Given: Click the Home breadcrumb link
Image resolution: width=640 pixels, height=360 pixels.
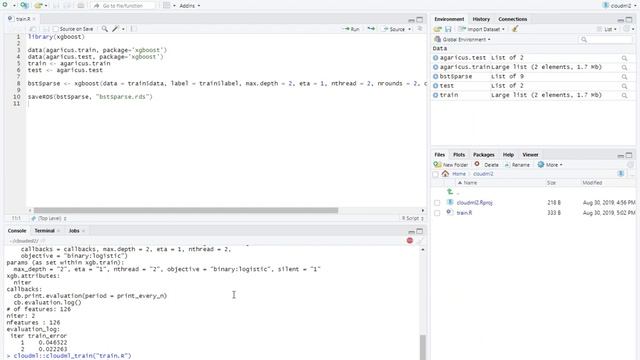Looking at the screenshot, I should point(459,174).
